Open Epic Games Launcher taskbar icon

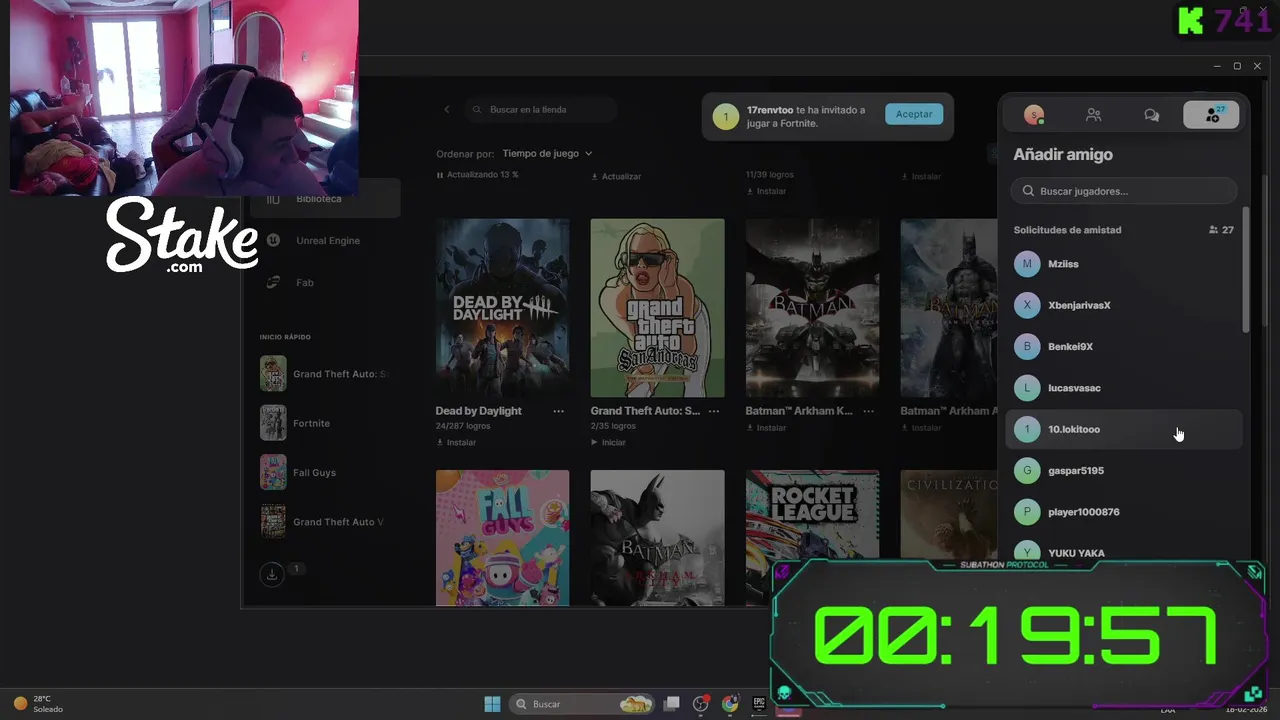tap(759, 704)
